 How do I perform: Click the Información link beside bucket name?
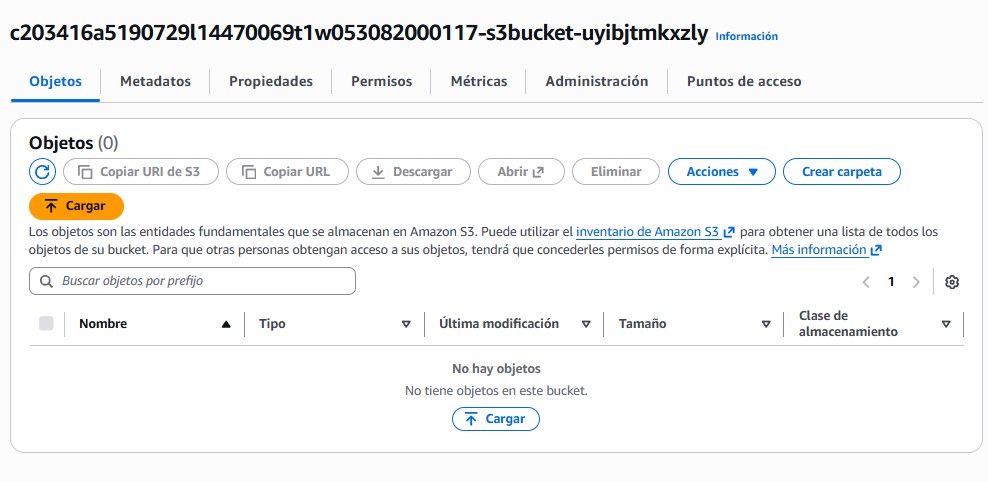coord(746,36)
